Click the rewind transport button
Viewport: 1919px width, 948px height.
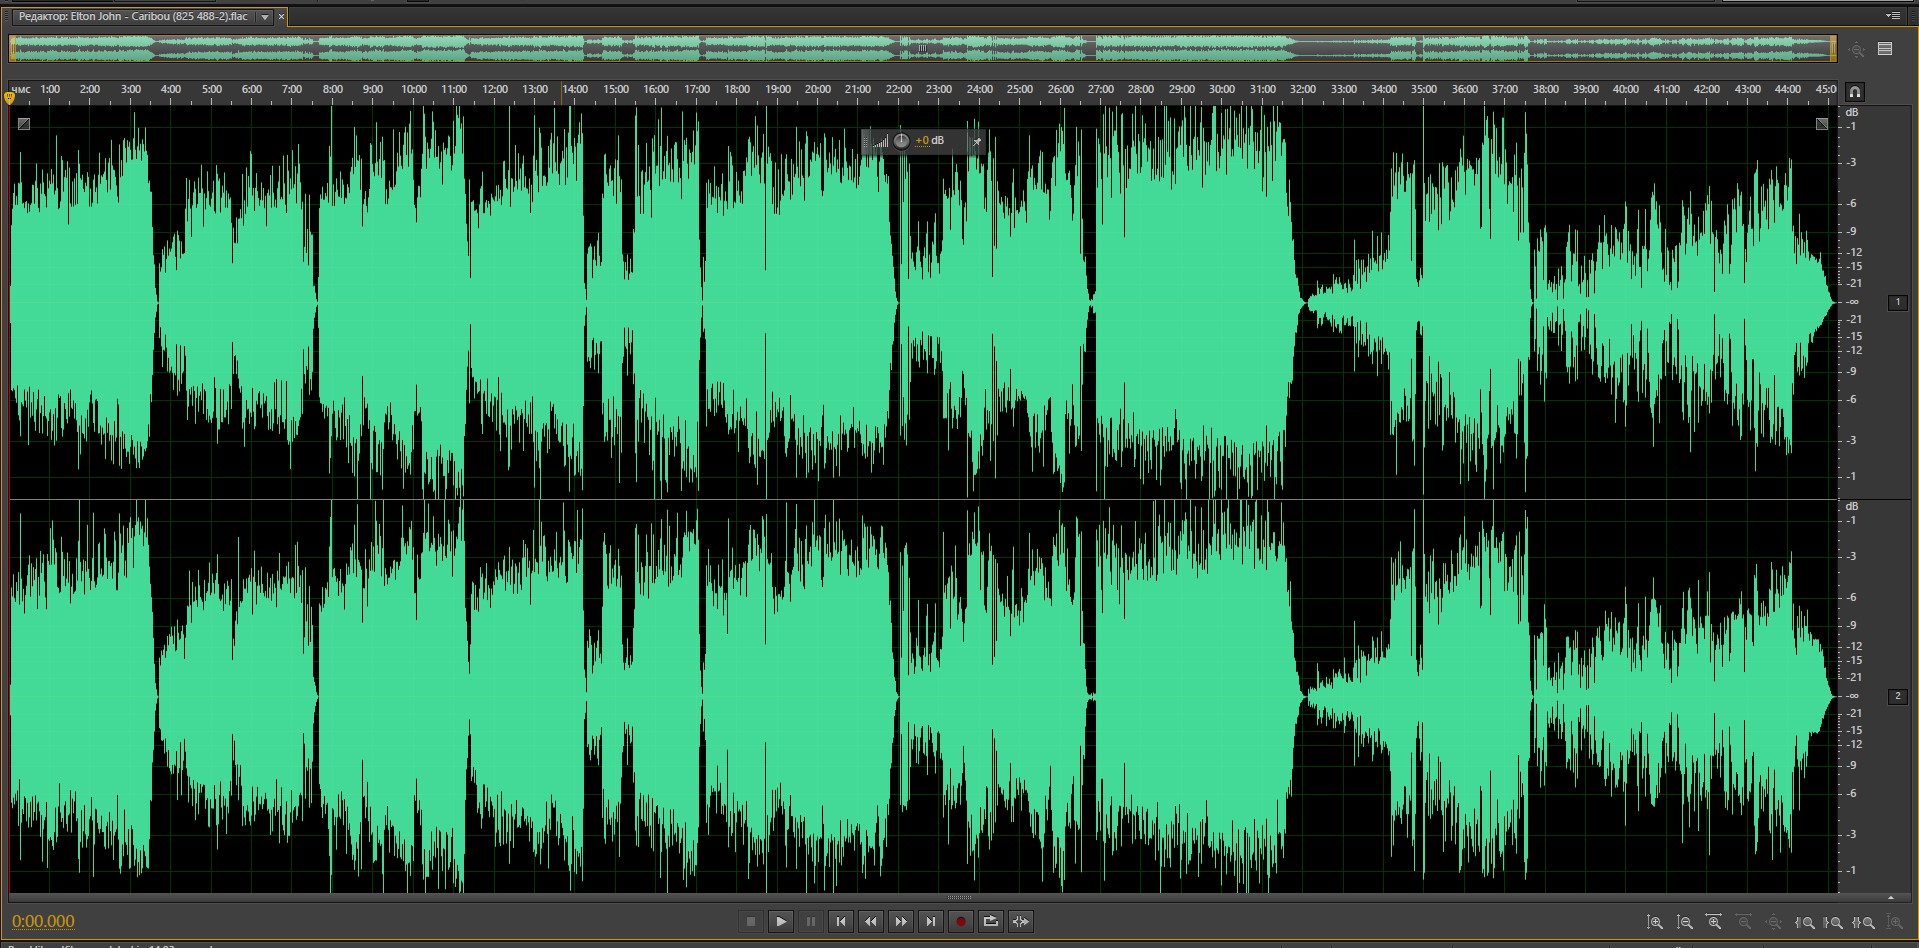tap(871, 921)
